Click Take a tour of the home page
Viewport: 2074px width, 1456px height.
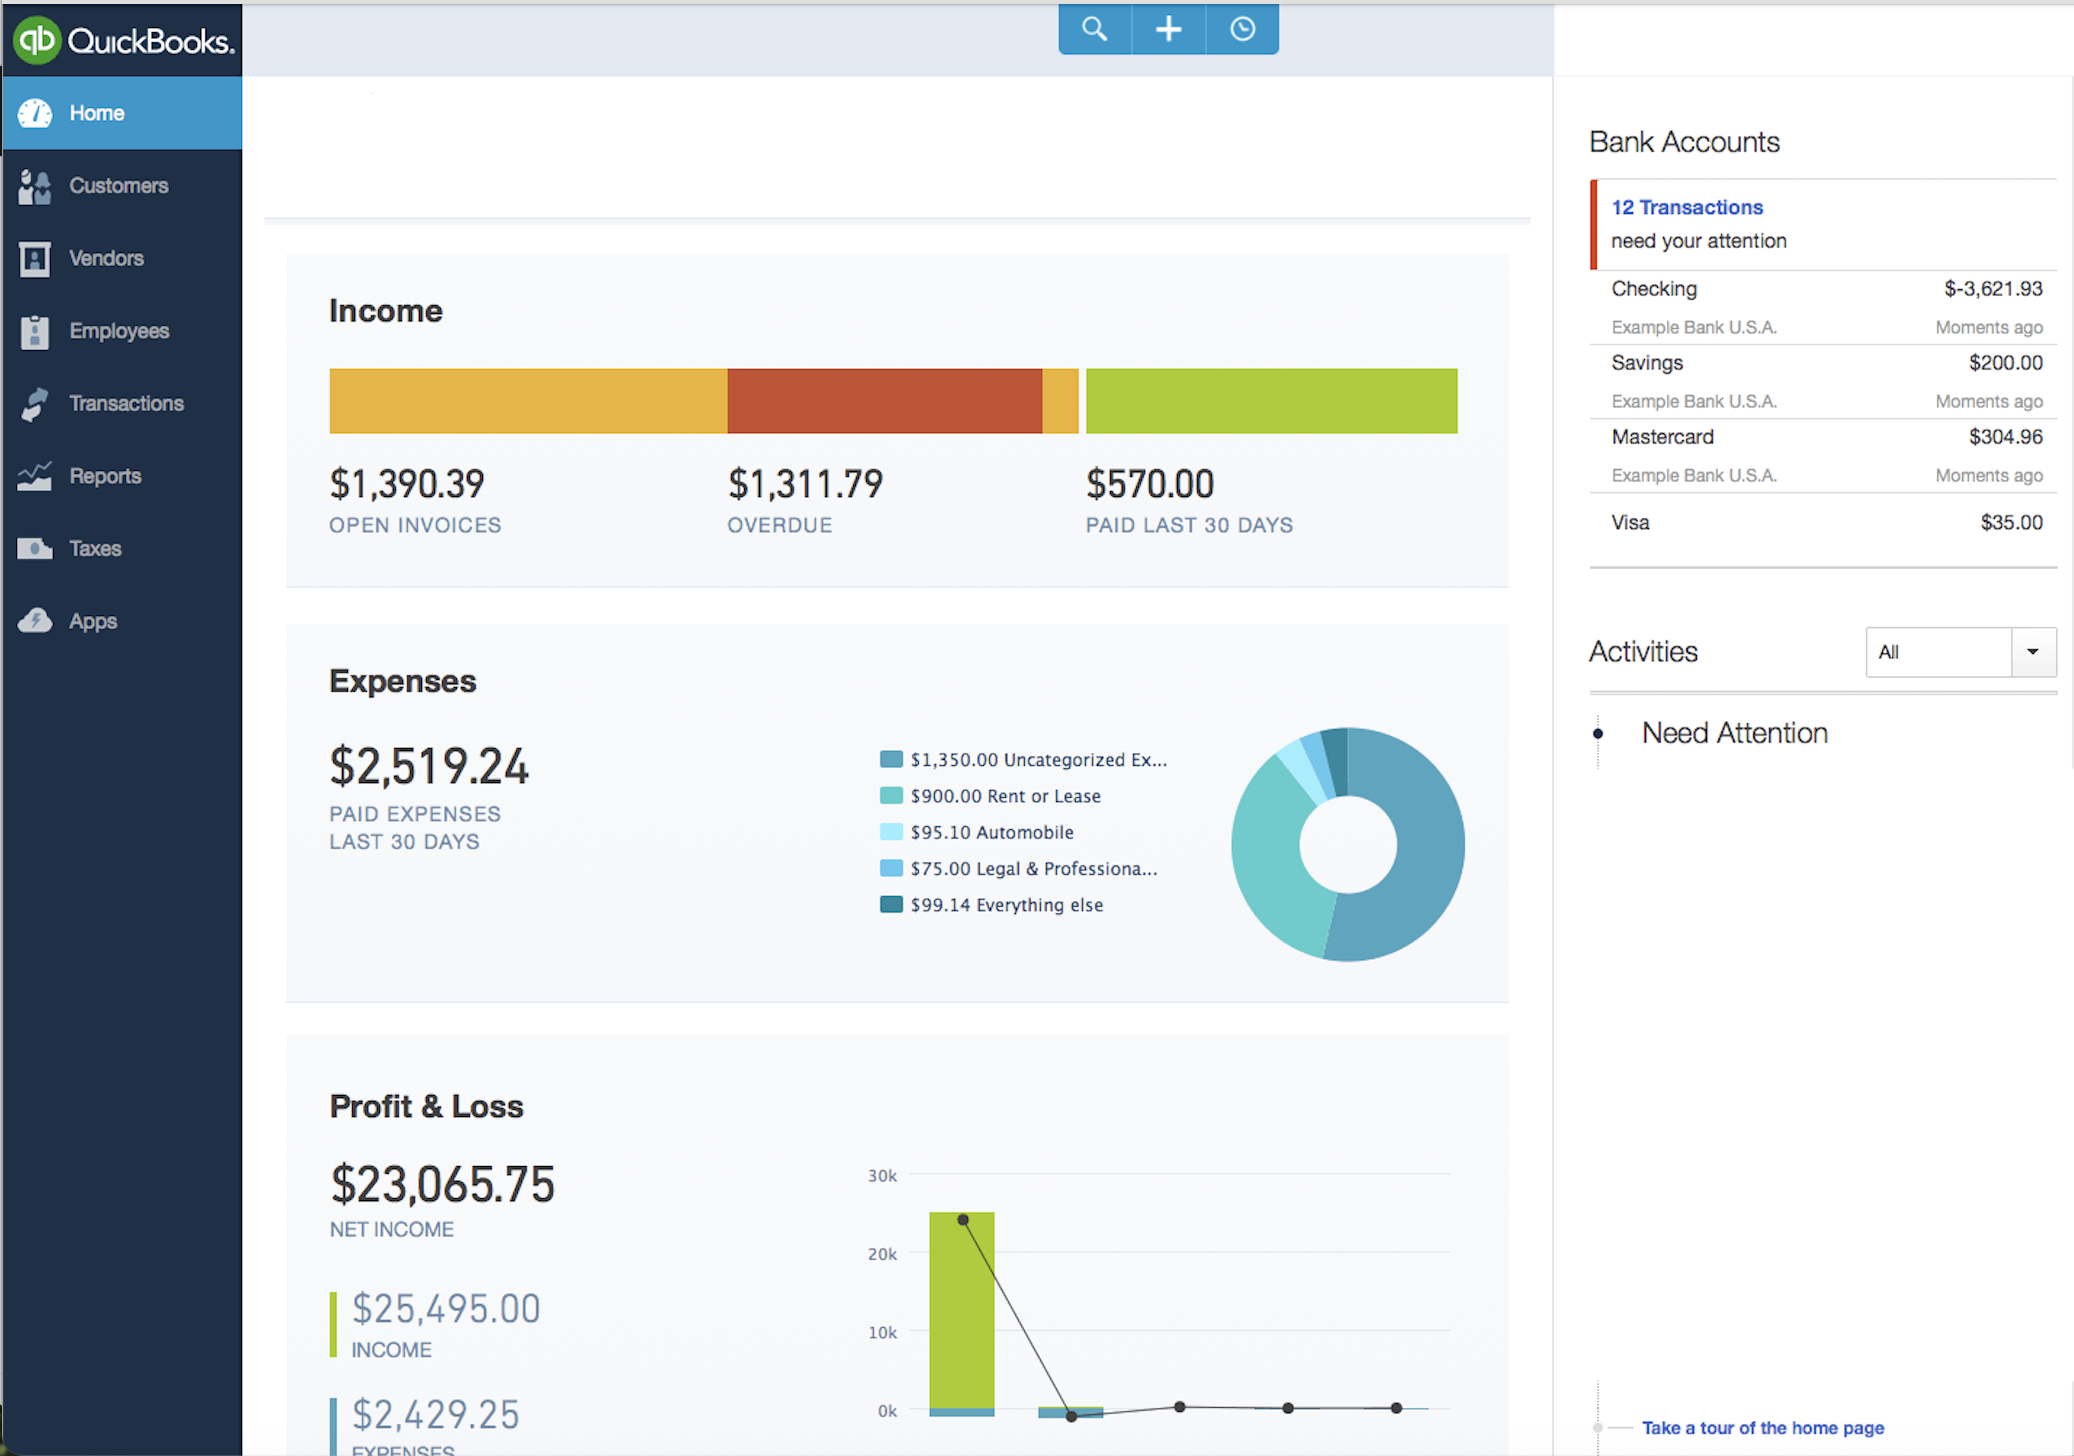1762,1427
